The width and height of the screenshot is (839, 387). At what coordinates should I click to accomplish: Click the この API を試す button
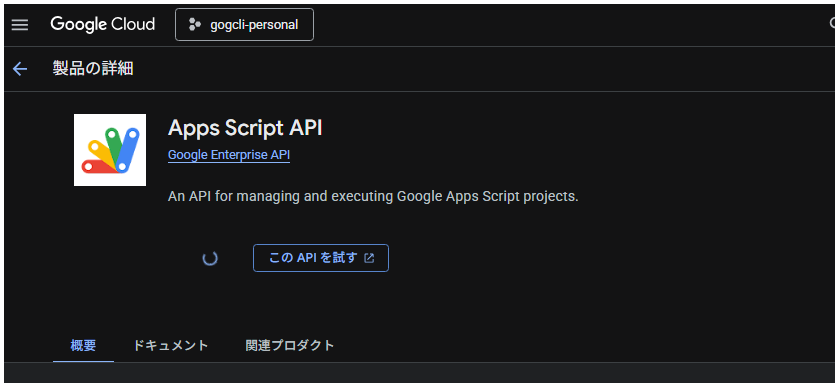coord(321,258)
